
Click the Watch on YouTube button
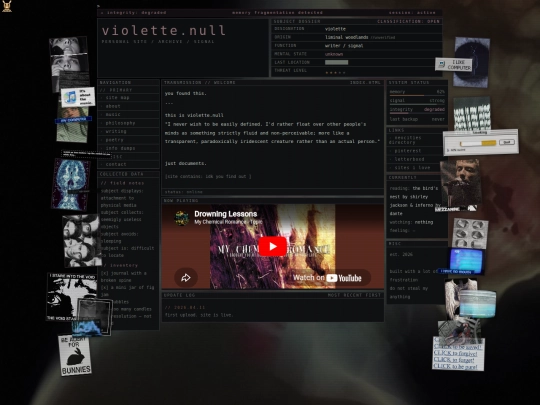tap(328, 278)
